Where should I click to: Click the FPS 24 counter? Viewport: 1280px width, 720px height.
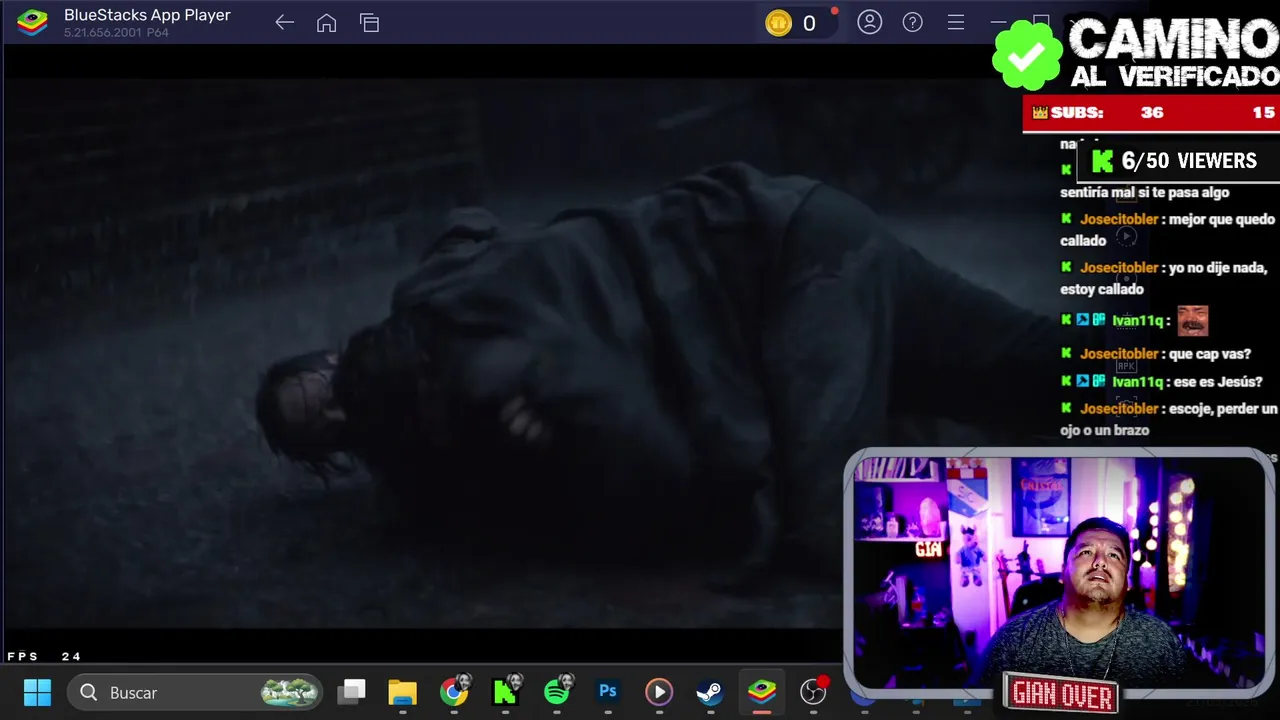pyautogui.click(x=44, y=657)
